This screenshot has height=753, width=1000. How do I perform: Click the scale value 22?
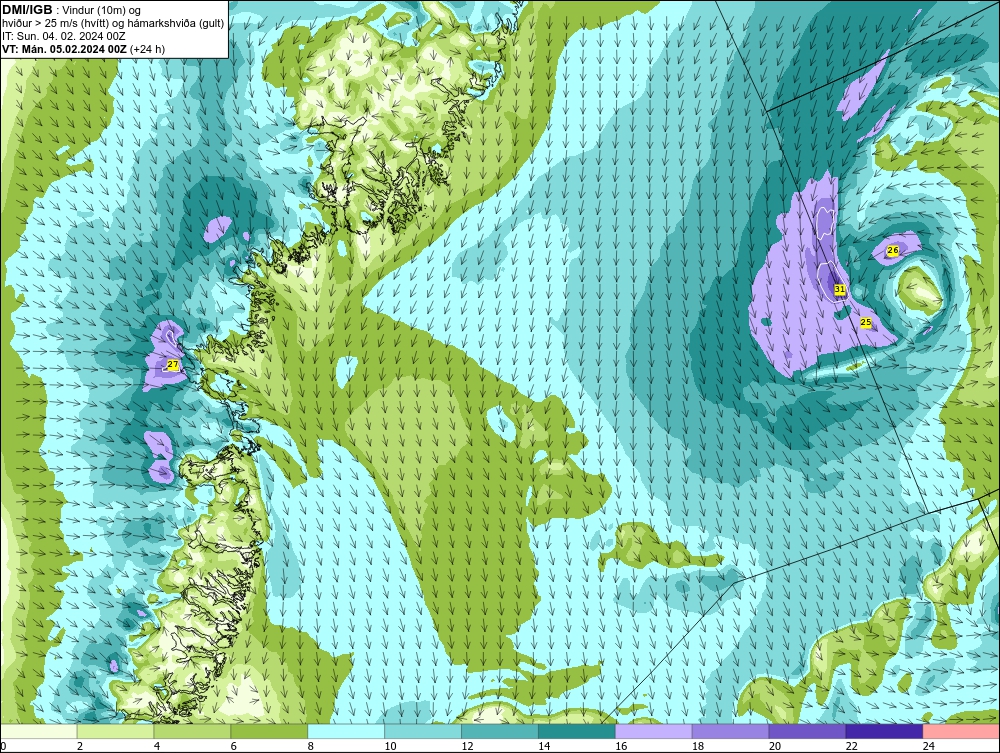pyautogui.click(x=852, y=746)
